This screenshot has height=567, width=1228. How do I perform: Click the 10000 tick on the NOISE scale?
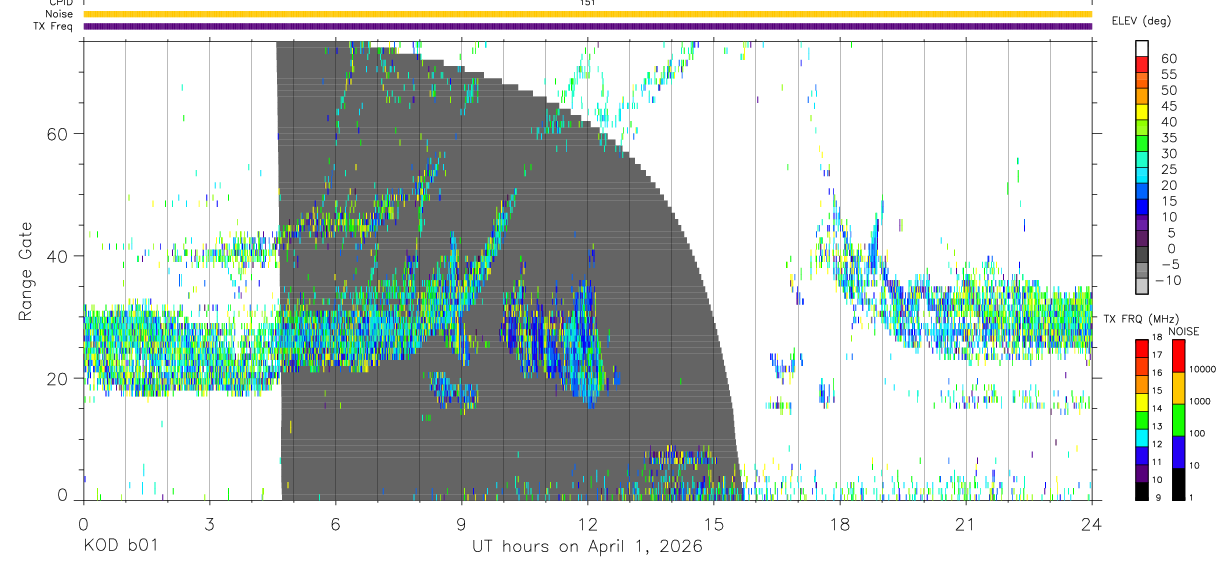tap(1201, 369)
